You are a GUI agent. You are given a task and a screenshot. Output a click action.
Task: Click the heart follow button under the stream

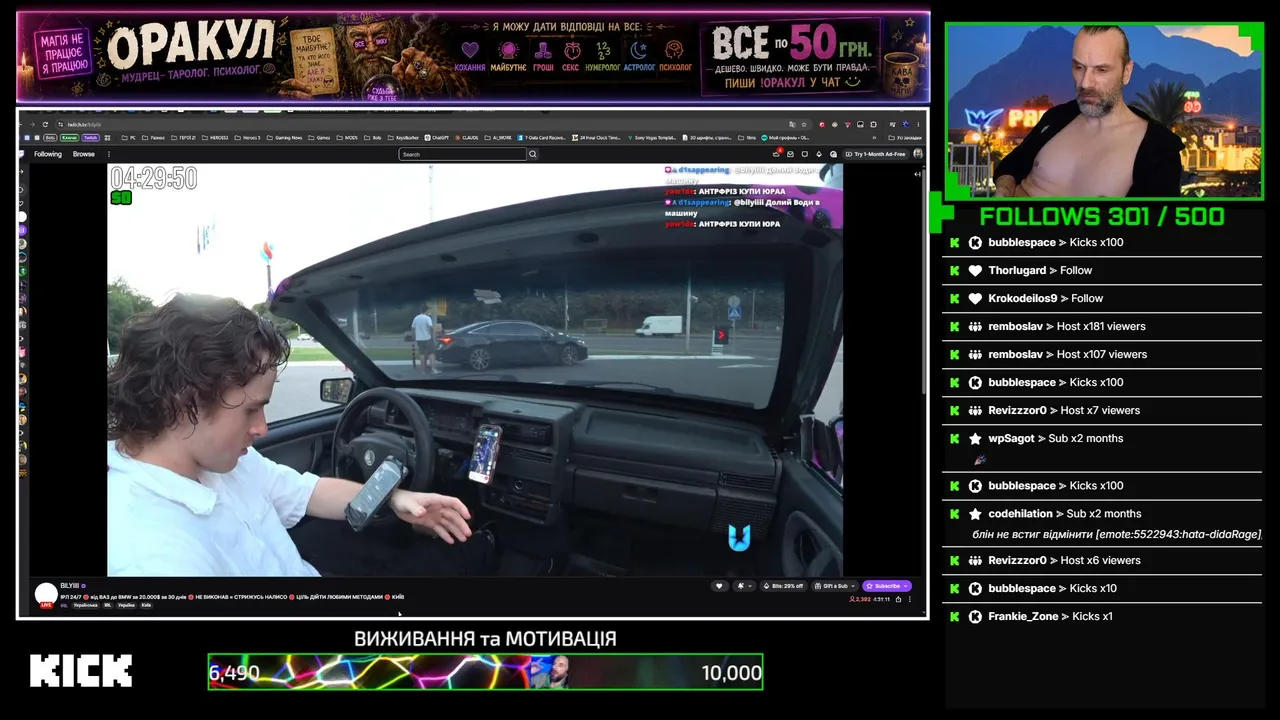[x=718, y=586]
